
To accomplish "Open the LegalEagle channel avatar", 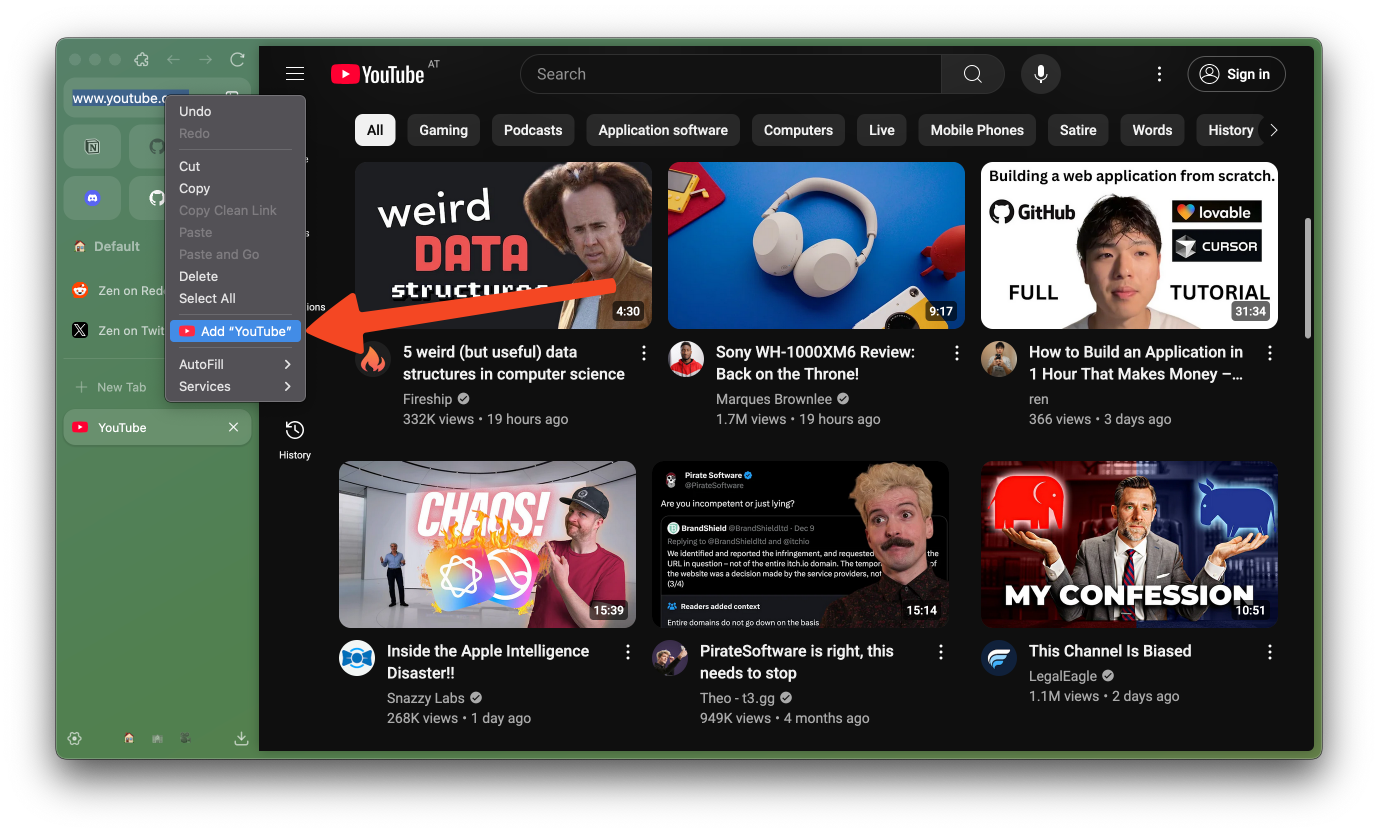I will coord(999,658).
